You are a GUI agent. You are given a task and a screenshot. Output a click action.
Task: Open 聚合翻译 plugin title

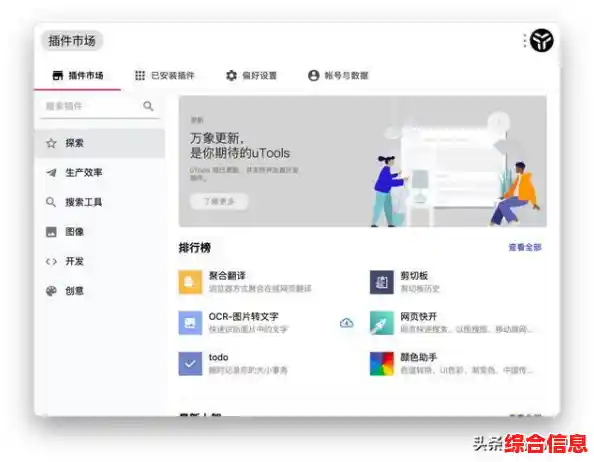[227, 276]
